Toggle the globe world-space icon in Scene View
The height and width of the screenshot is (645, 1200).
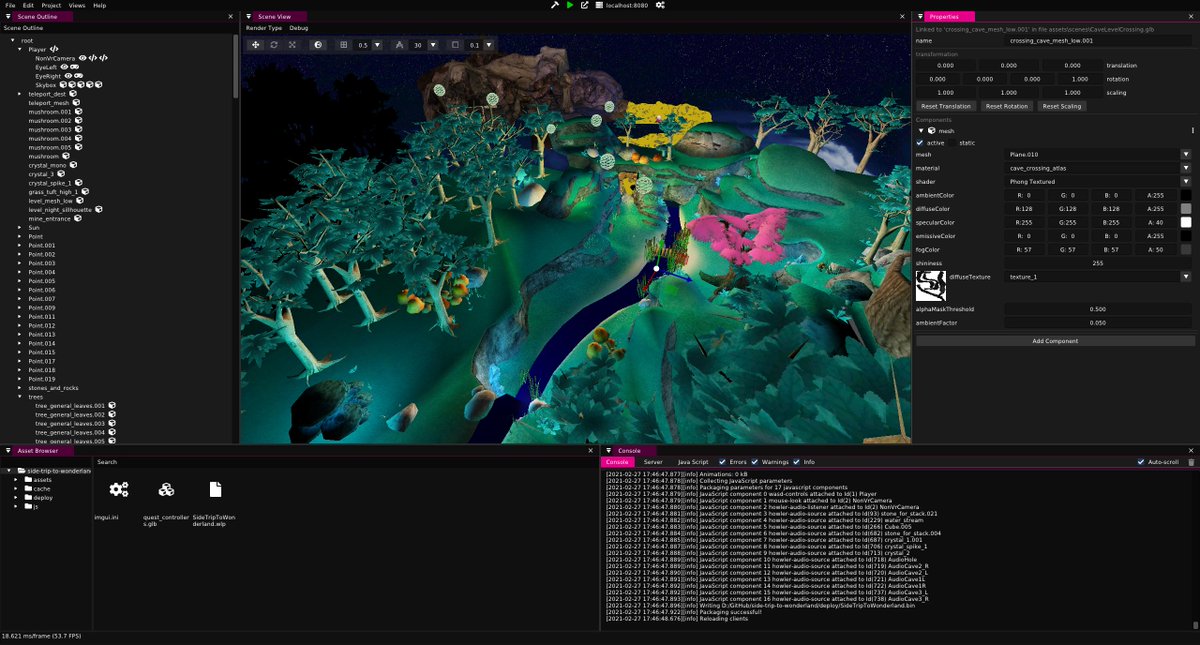tap(319, 45)
